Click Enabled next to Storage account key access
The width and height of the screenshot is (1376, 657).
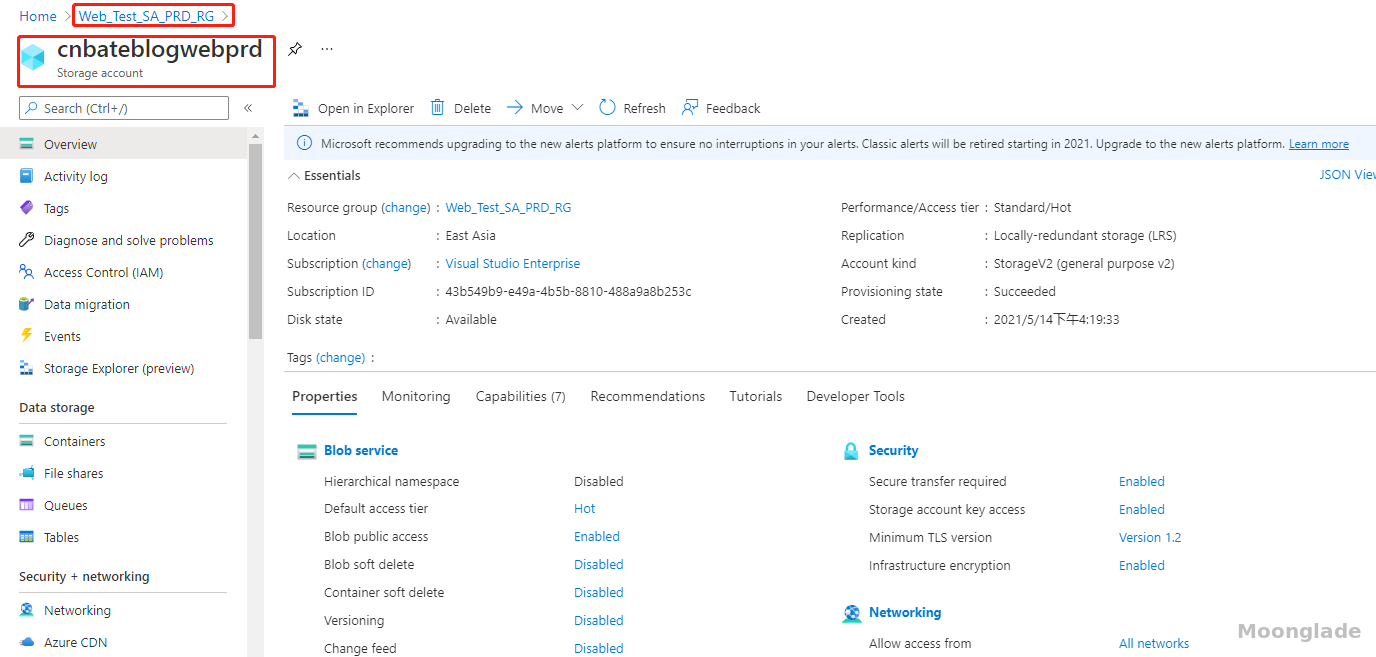tap(1142, 510)
